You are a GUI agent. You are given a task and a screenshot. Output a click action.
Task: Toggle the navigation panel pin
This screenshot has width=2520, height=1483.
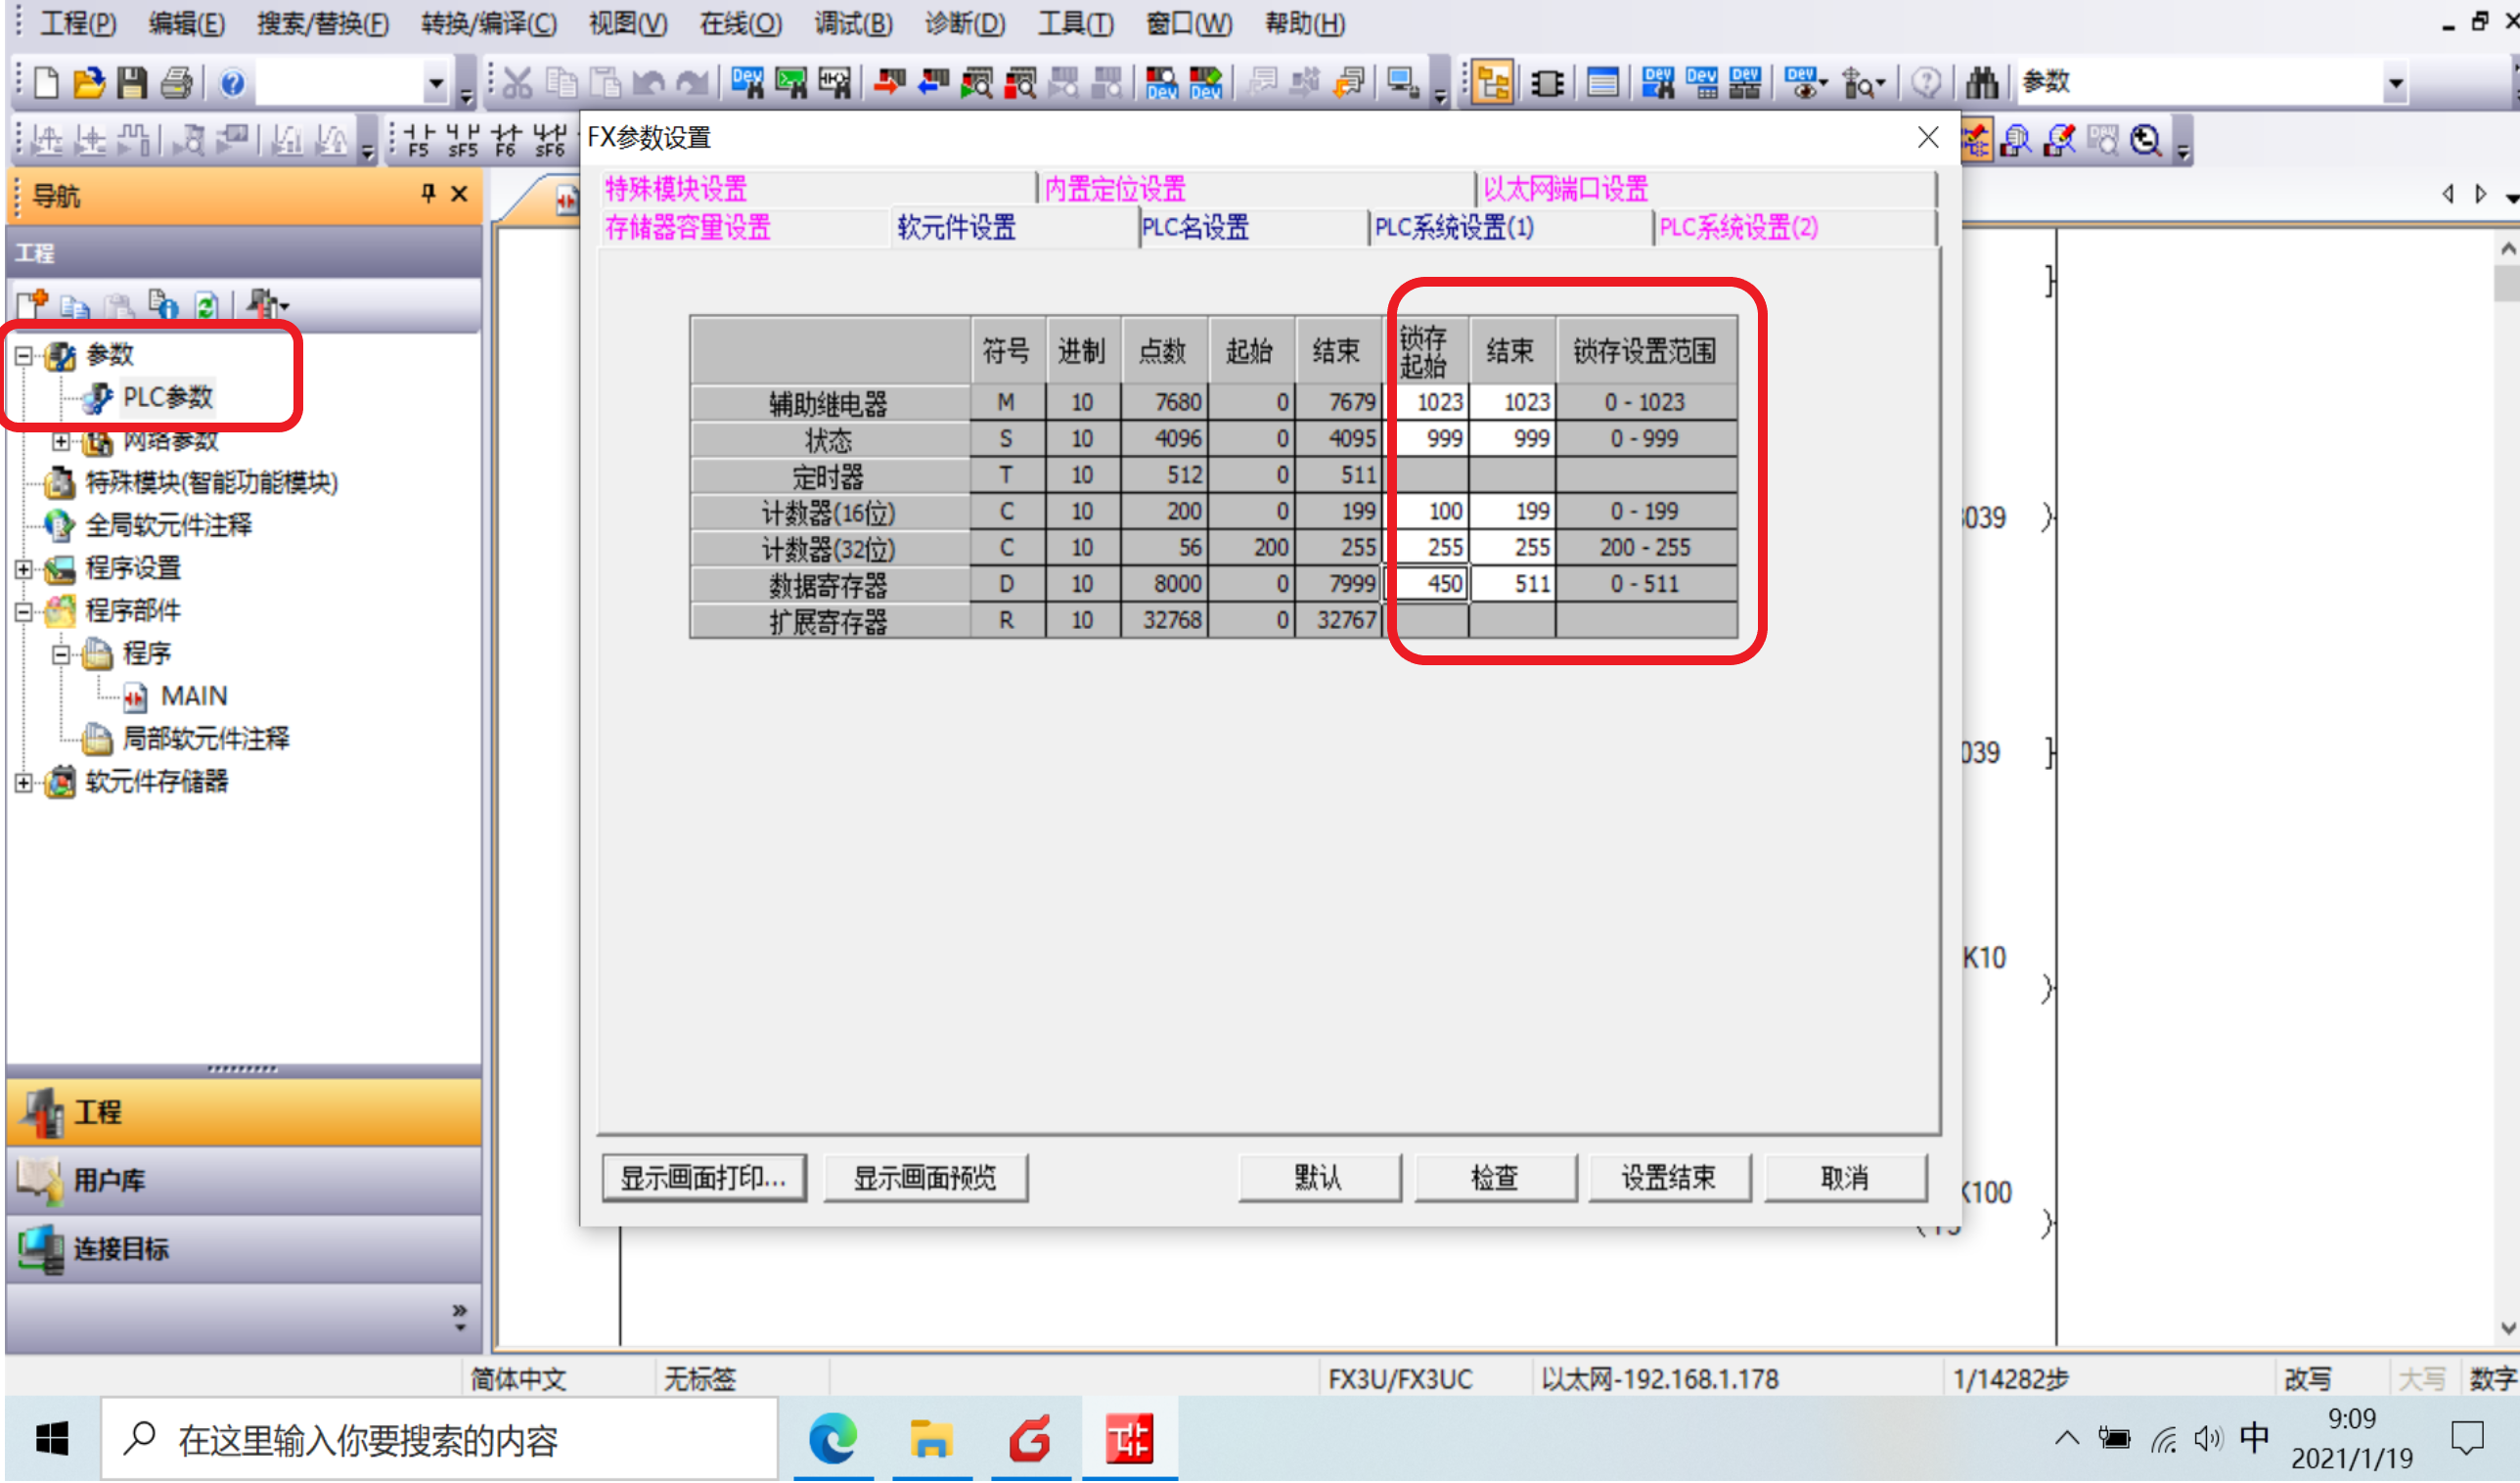tap(428, 194)
